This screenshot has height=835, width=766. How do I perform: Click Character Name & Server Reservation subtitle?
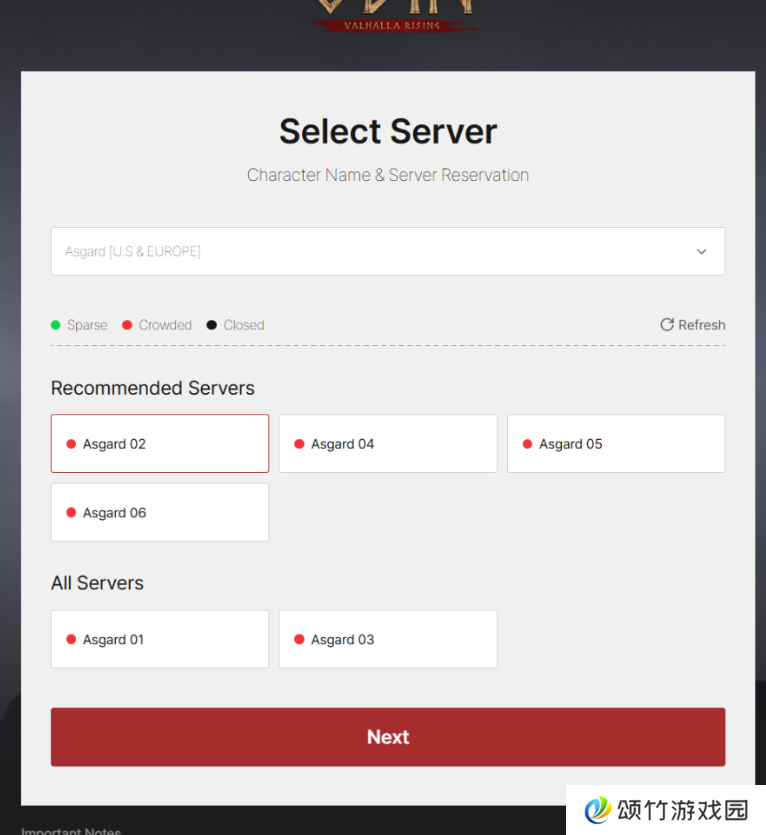pos(388,175)
